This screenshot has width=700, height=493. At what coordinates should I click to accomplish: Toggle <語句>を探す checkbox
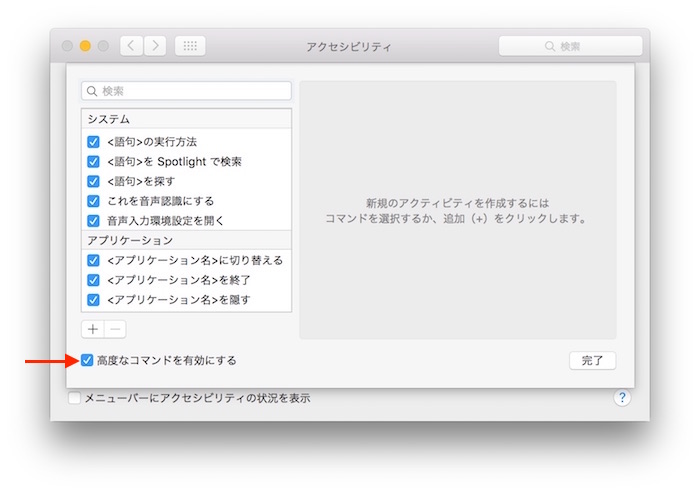coord(93,181)
